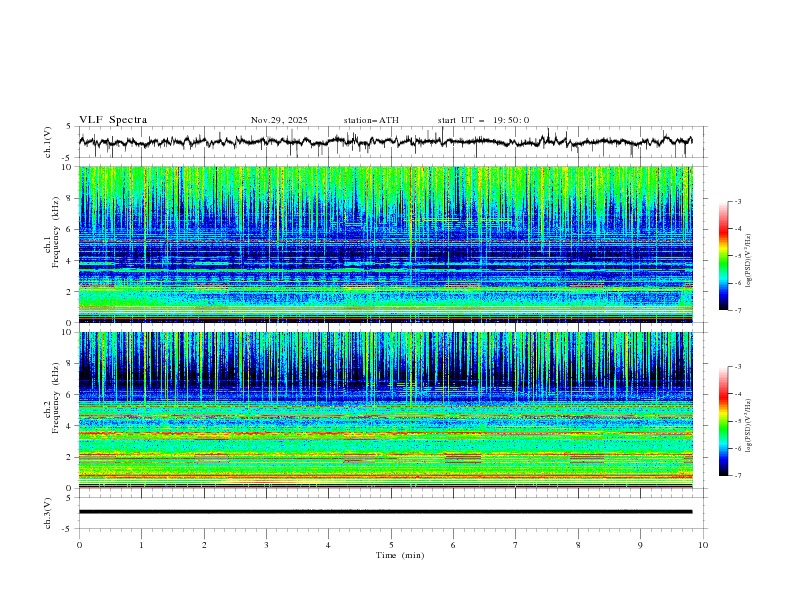Click the "9" tick on time axis

point(640,545)
